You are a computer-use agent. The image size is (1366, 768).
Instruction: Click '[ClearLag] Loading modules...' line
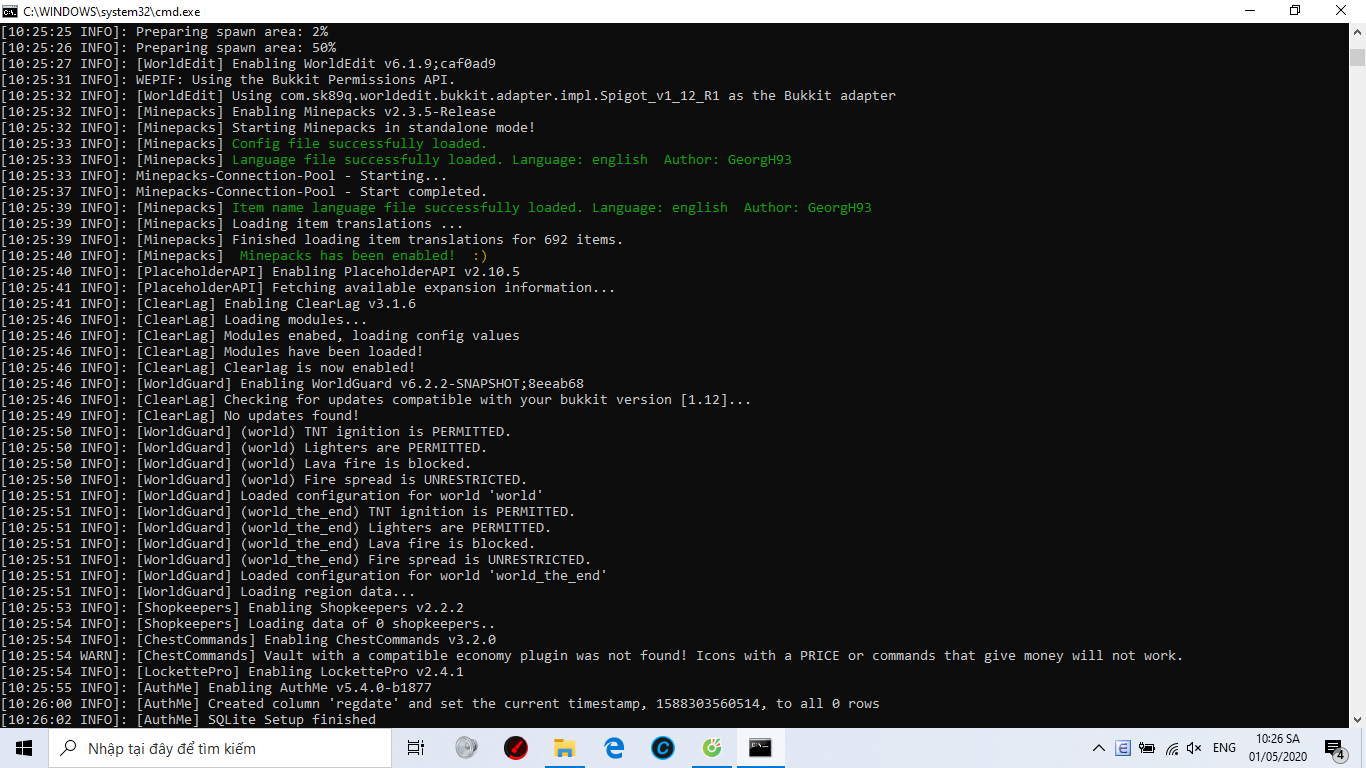[184, 320]
